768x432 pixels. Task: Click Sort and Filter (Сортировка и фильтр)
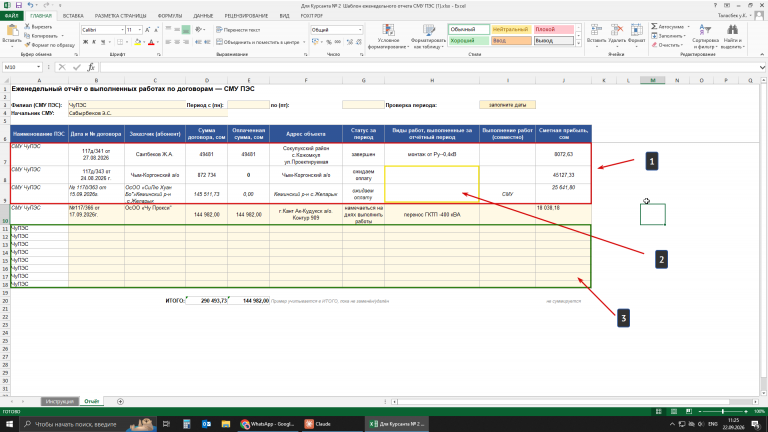(x=705, y=37)
